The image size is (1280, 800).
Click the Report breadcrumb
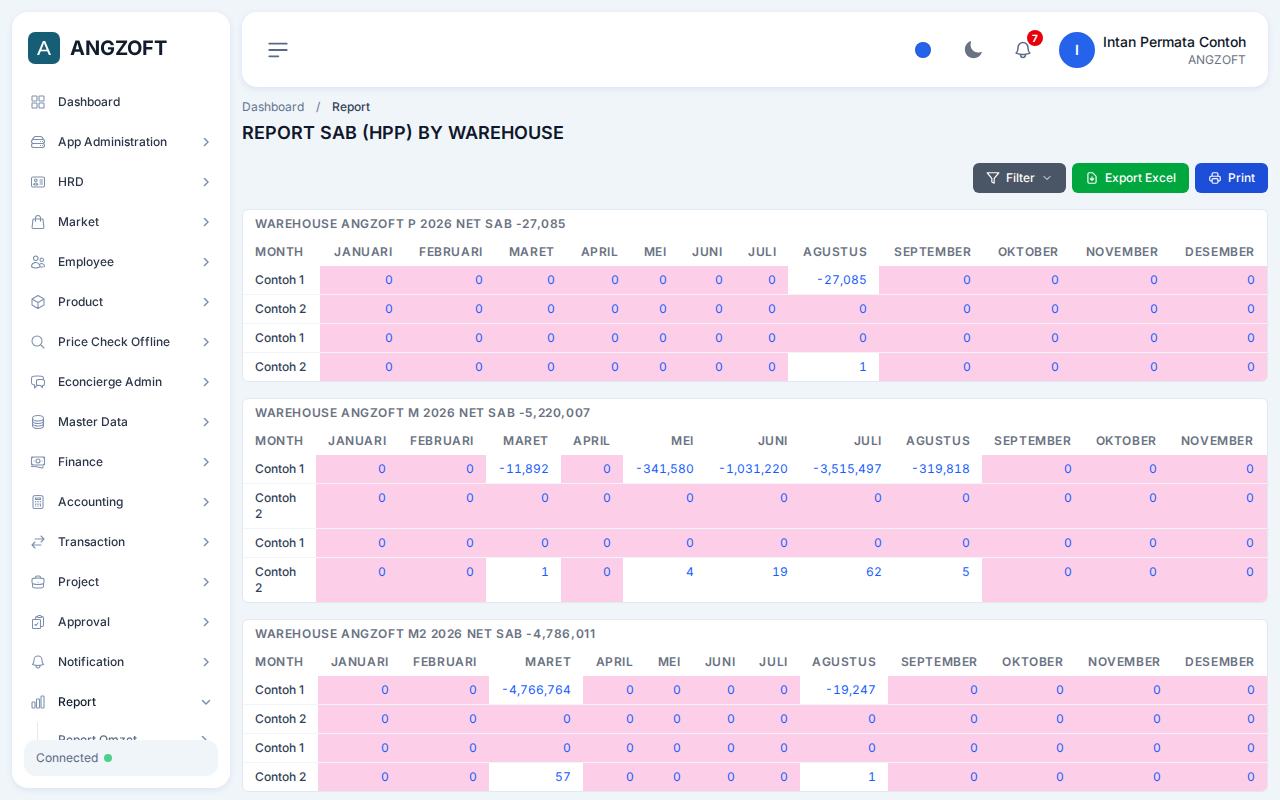coord(351,107)
